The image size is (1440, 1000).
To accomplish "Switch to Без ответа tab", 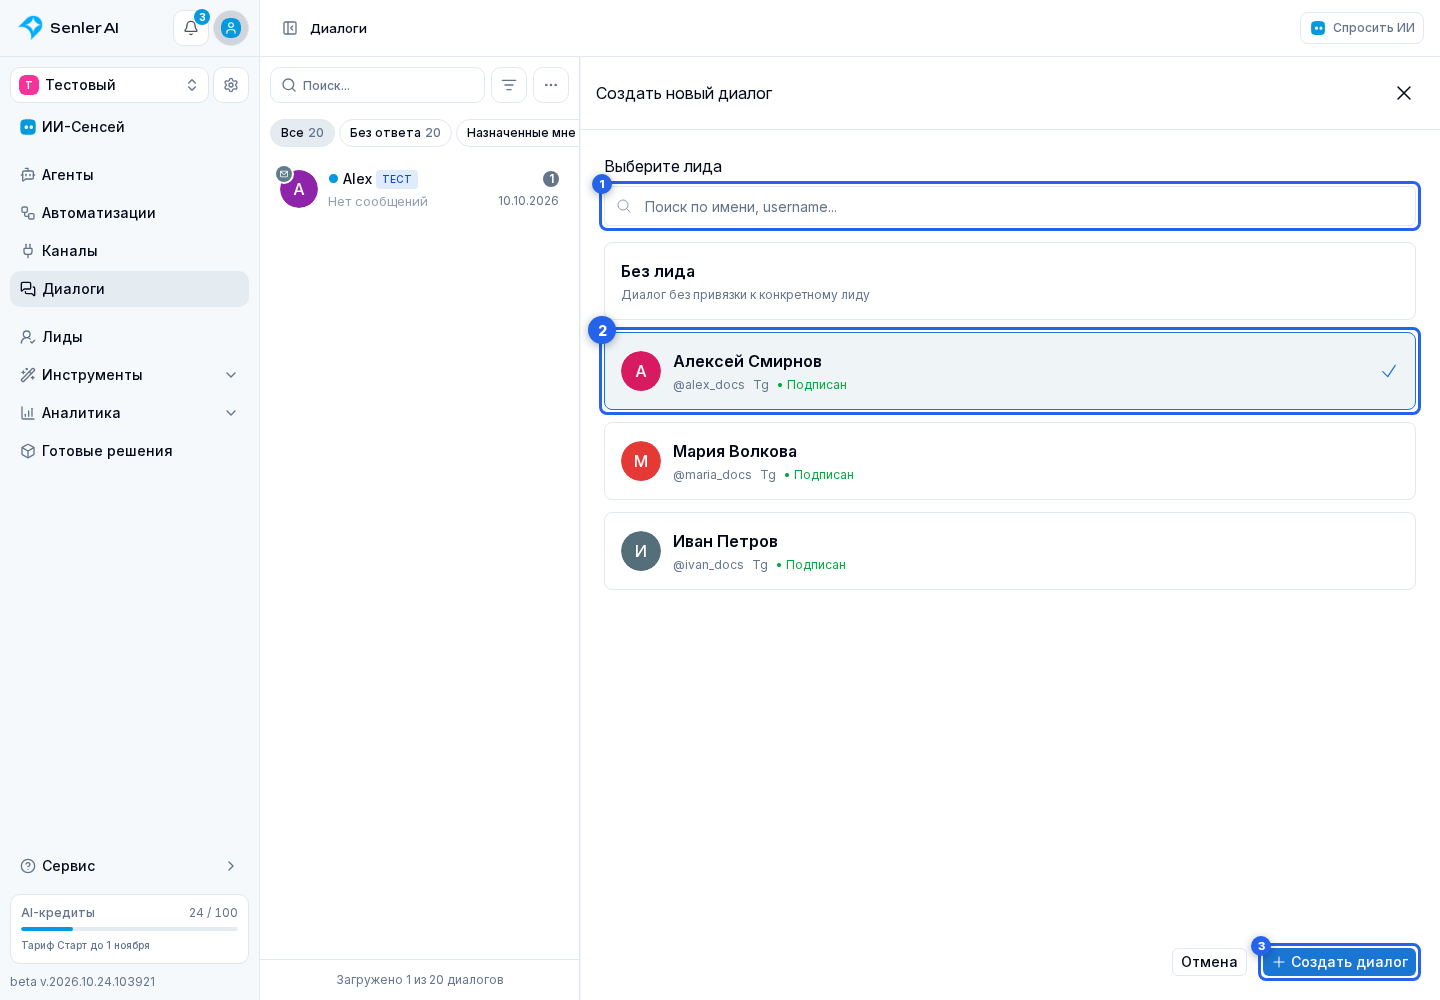I will [395, 133].
